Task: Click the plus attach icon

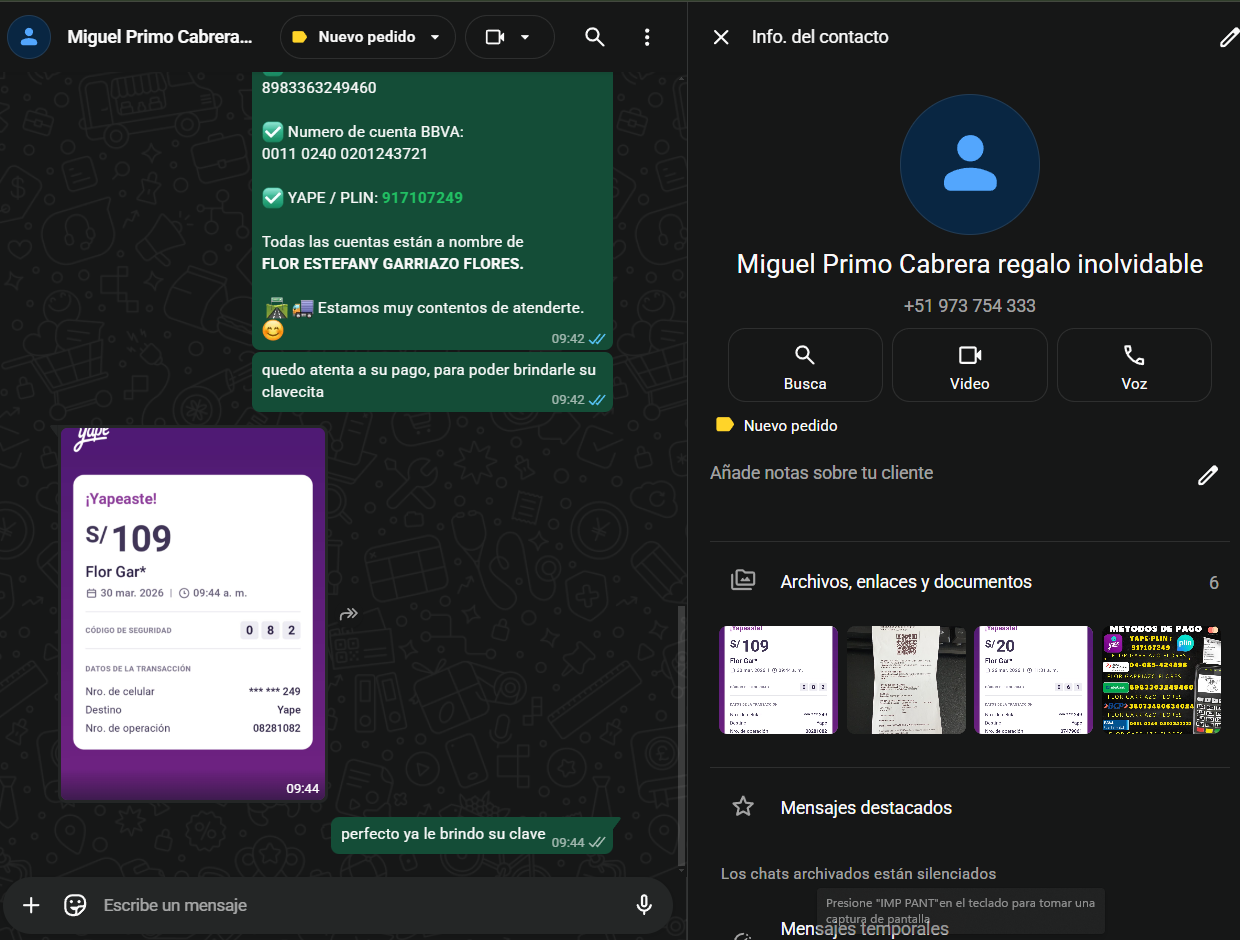Action: coord(31,905)
